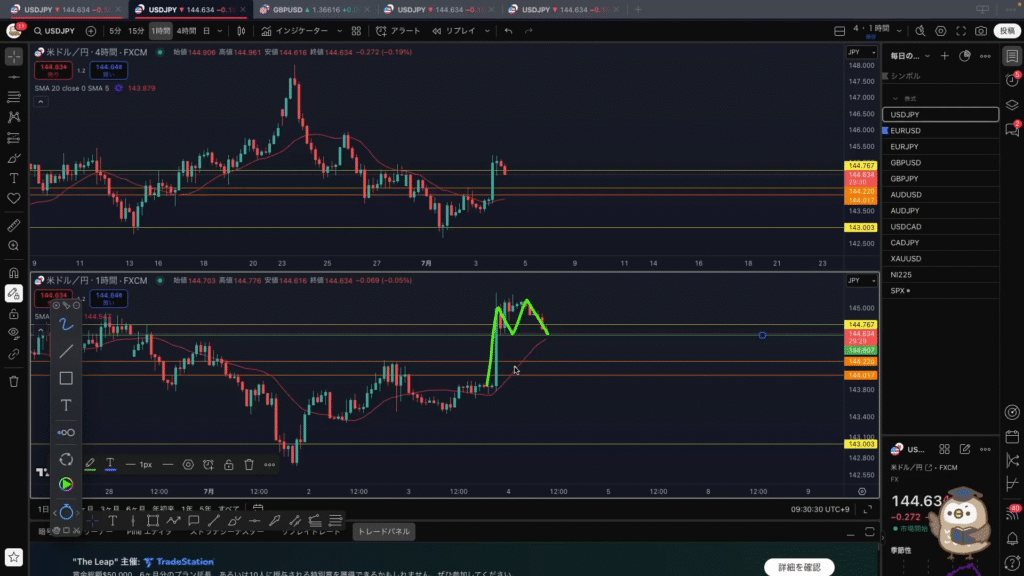Toggle the drawings link sync icon
1024x576 pixels.
(14, 354)
